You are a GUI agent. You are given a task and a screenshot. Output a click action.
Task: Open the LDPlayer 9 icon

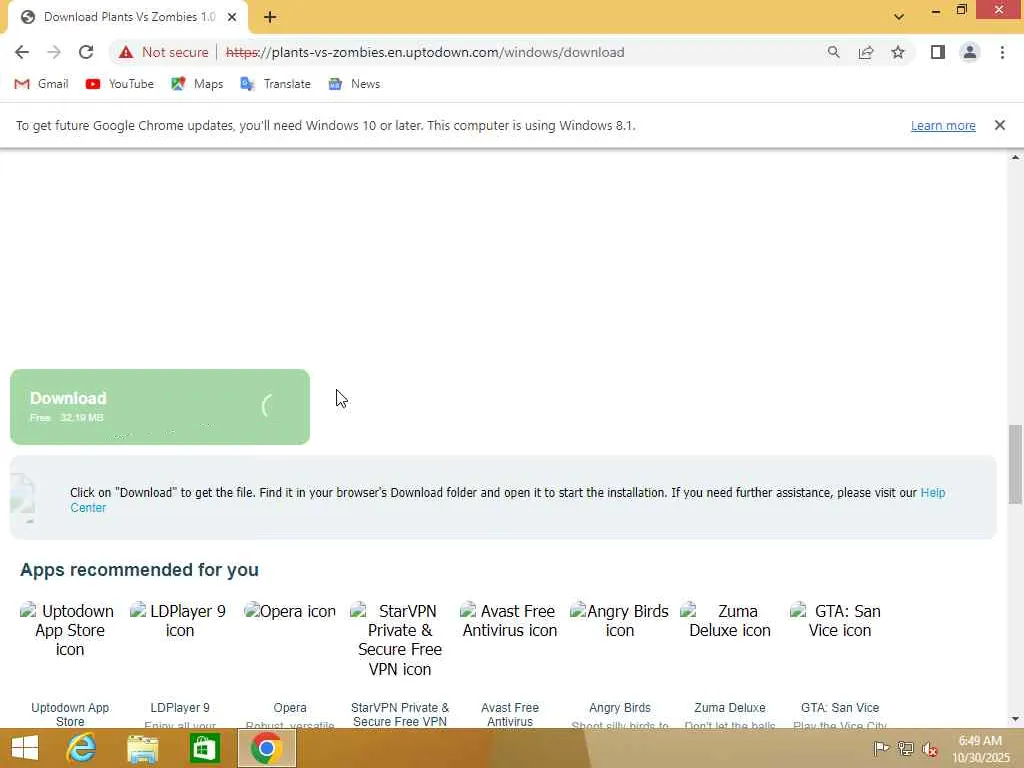coord(180,620)
